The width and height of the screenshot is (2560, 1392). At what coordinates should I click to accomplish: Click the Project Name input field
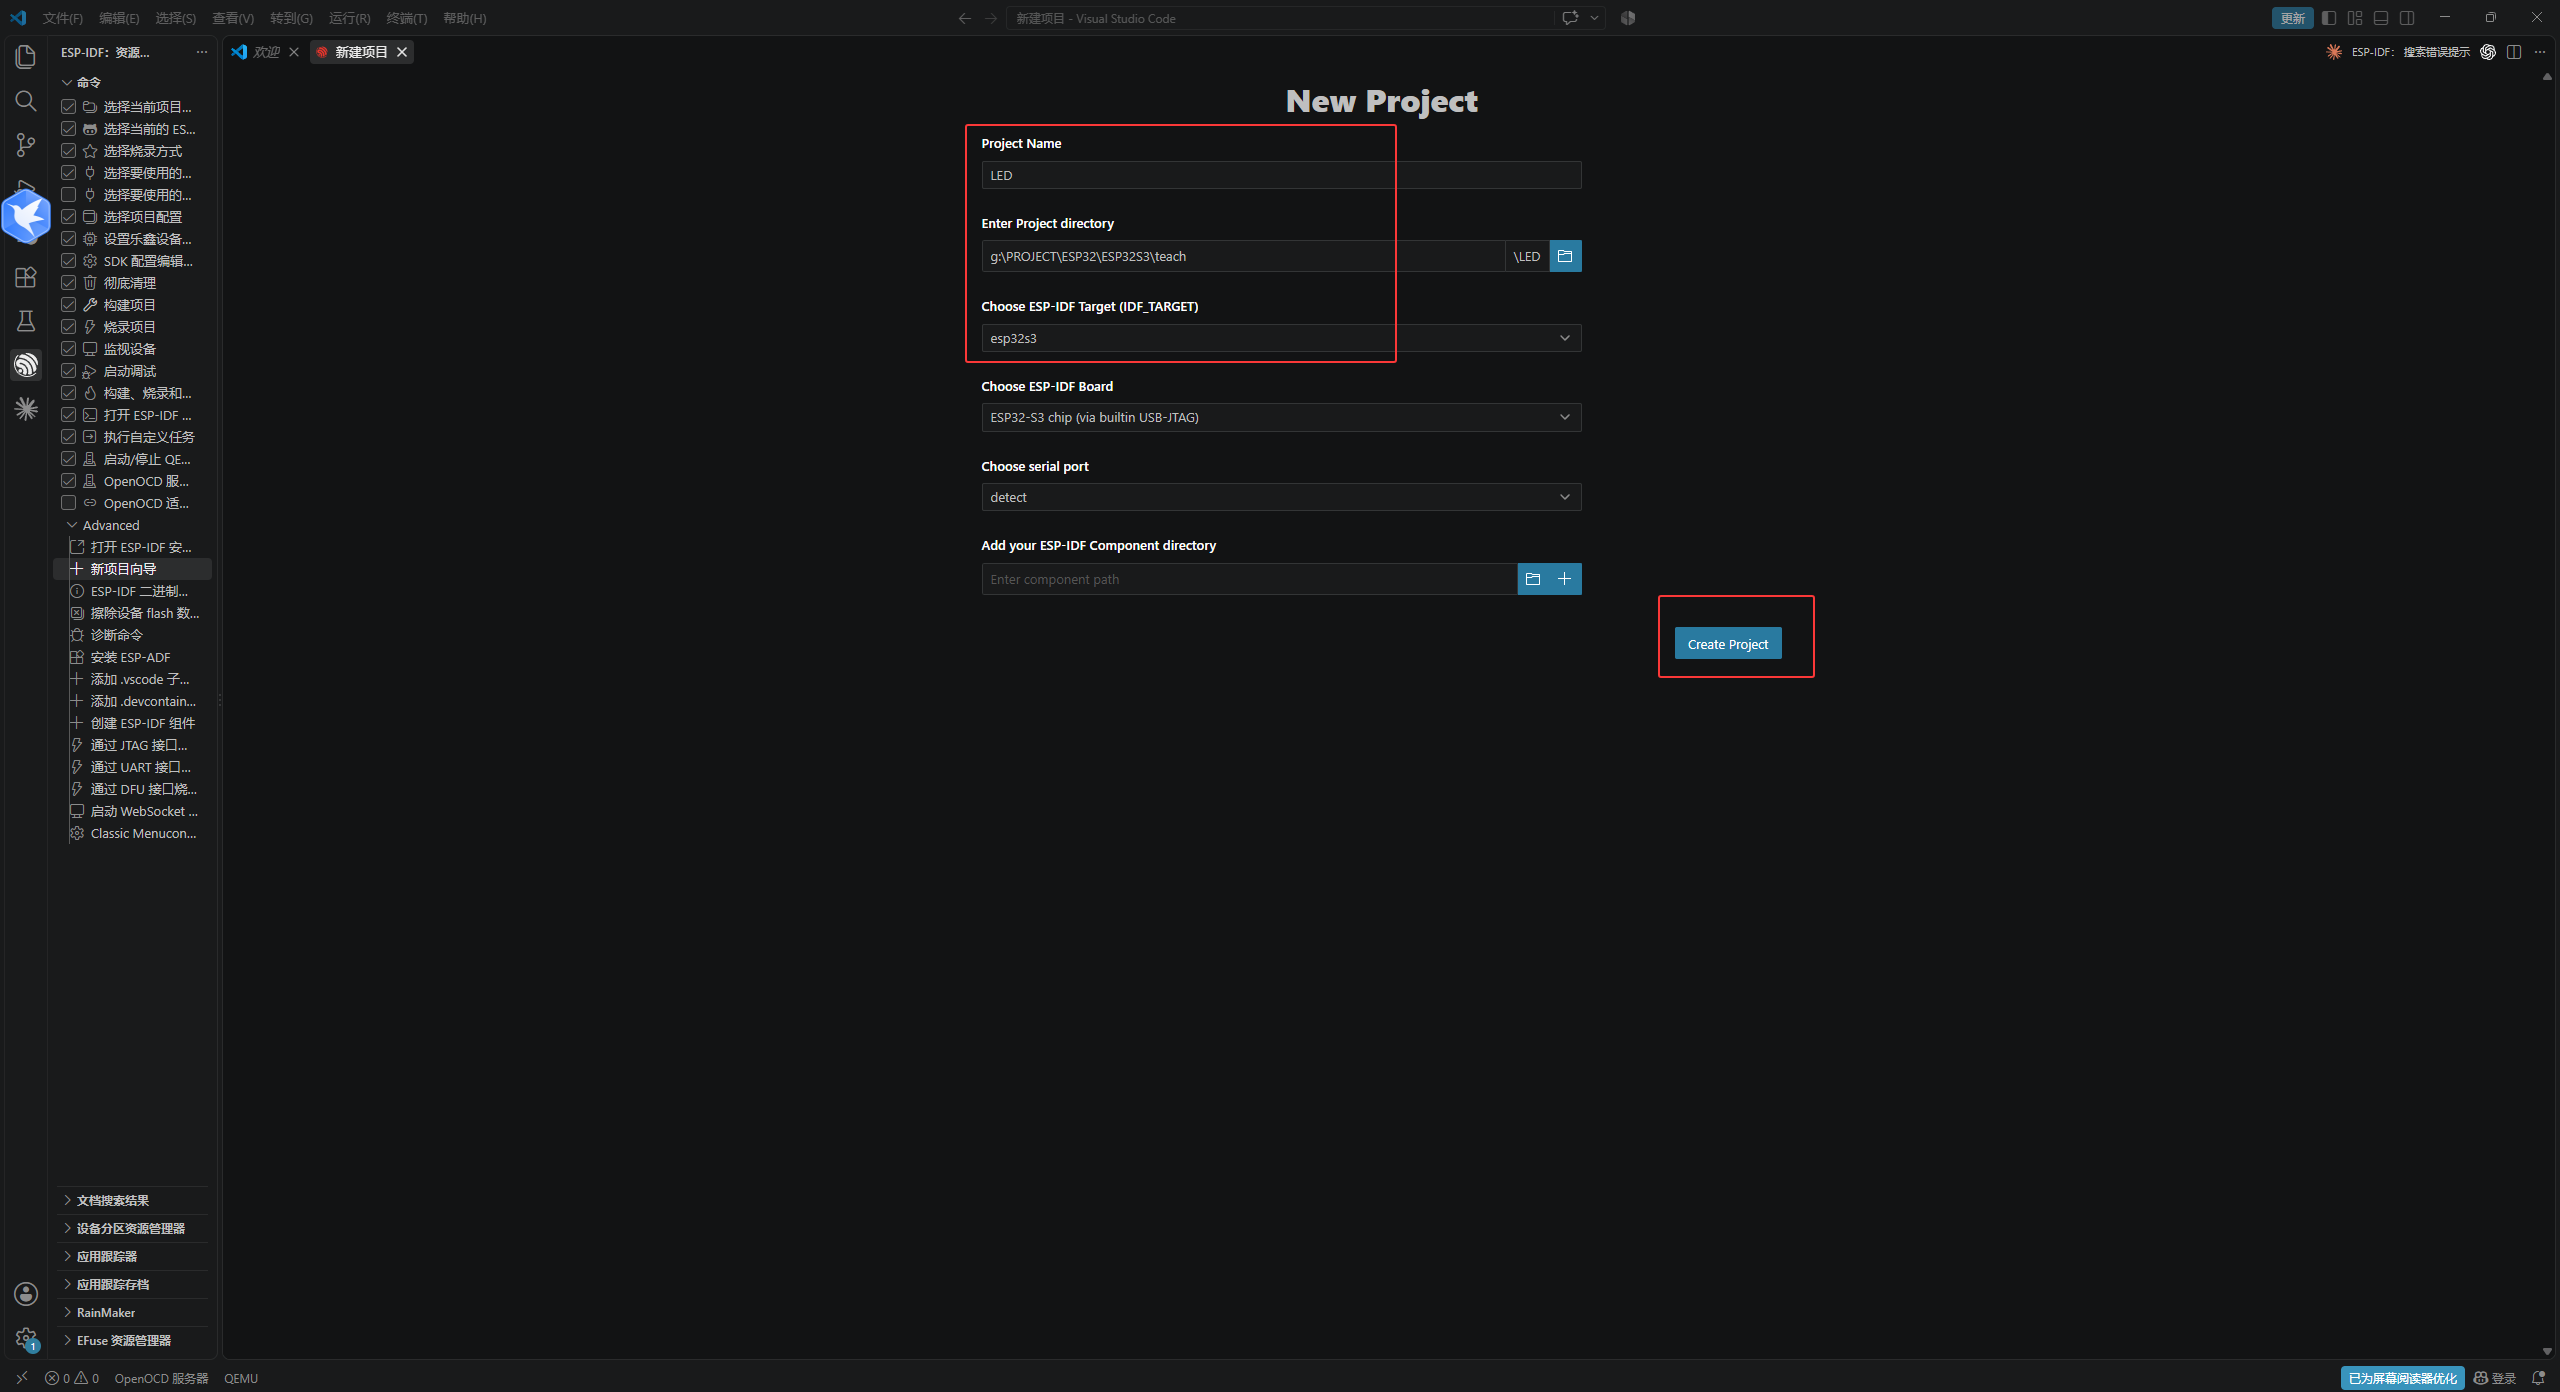1281,175
